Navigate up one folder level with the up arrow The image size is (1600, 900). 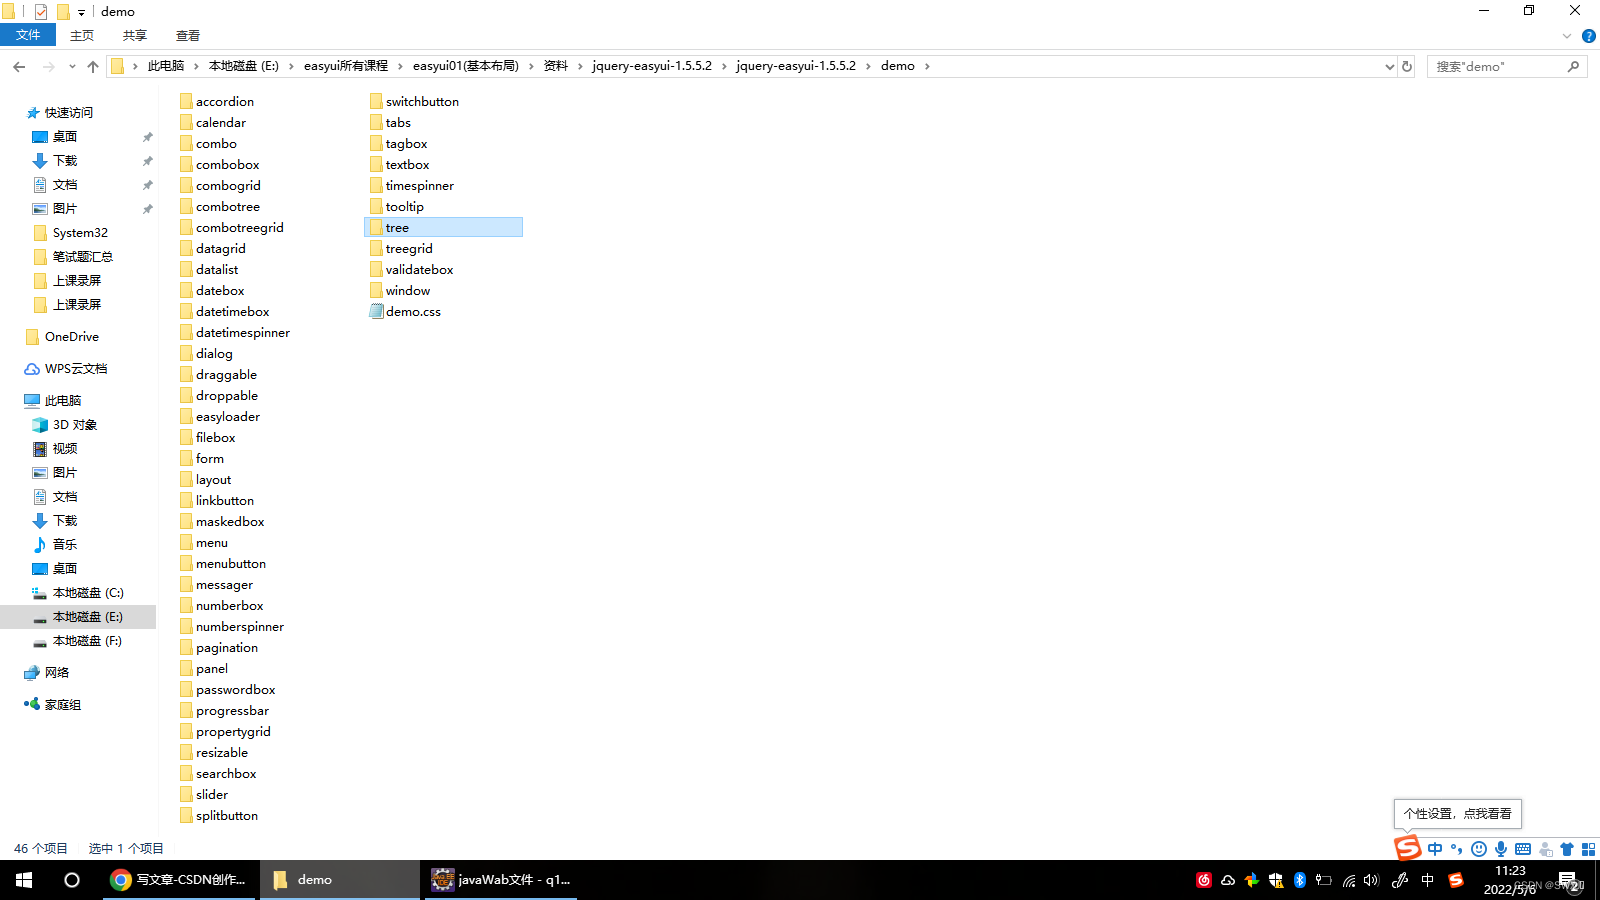(92, 66)
